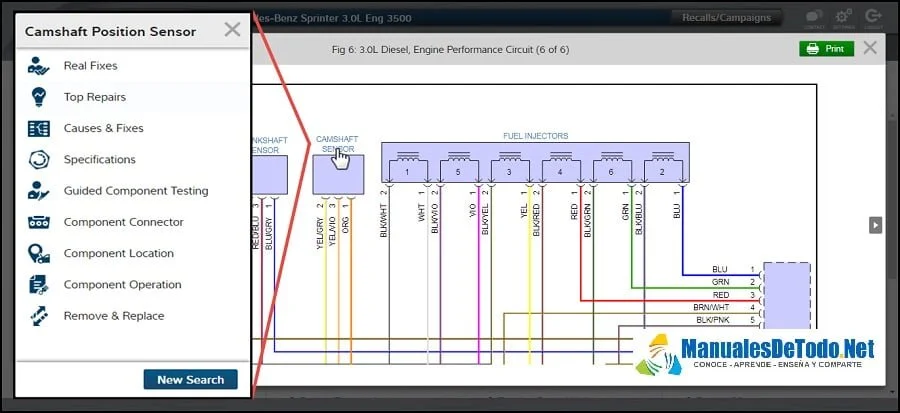Click the Logout icon
This screenshot has width=900, height=413.
[874, 18]
